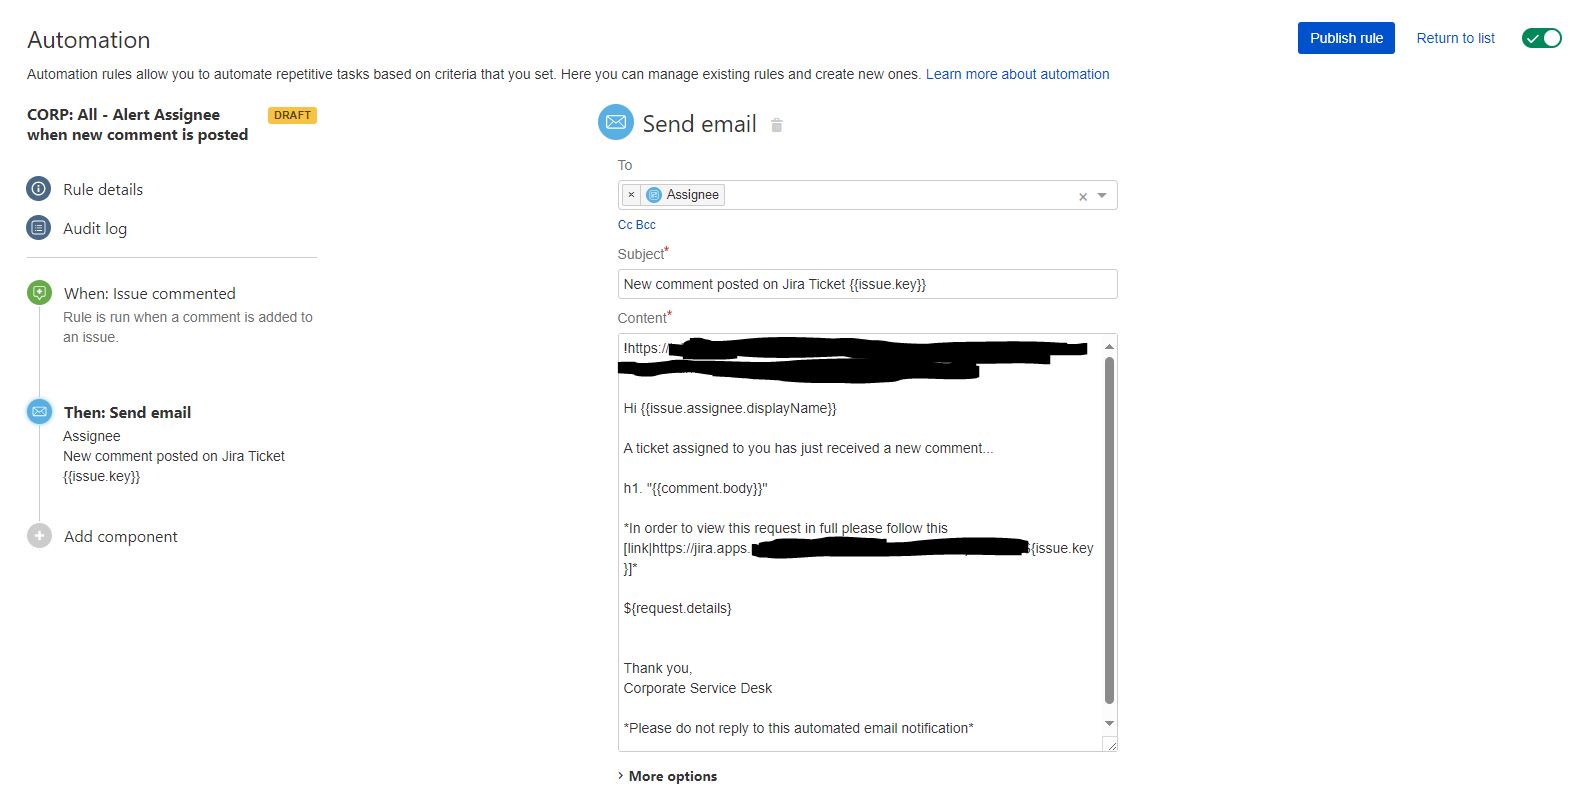This screenshot has width=1572, height=807.
Task: Click the 'Hi {{issue.assignee.displayName}}' line
Action: pyautogui.click(x=729, y=408)
